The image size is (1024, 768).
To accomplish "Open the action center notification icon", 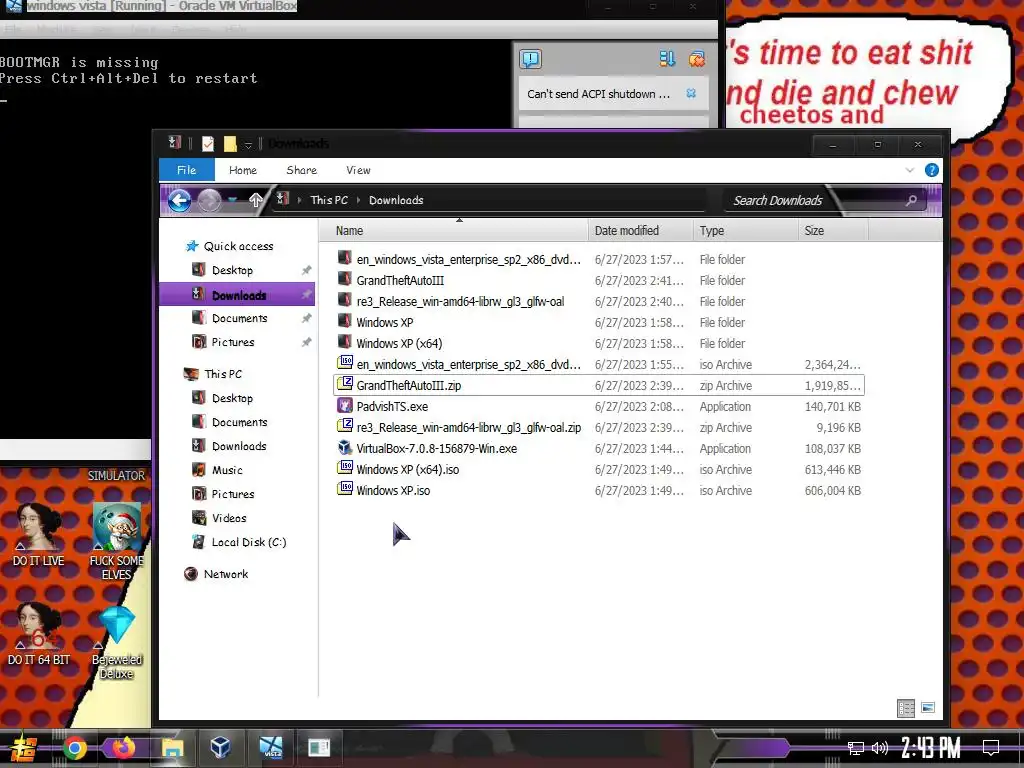I will (x=991, y=747).
